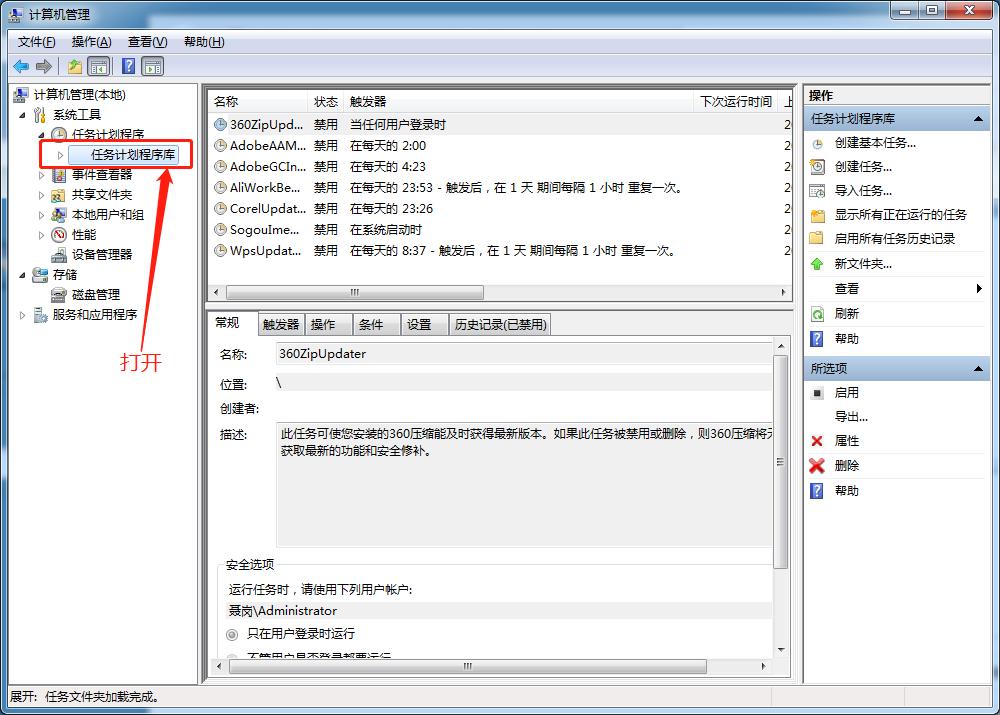Click the 磁盘管理 disk icon in tree
The image size is (1000, 715).
(59, 295)
